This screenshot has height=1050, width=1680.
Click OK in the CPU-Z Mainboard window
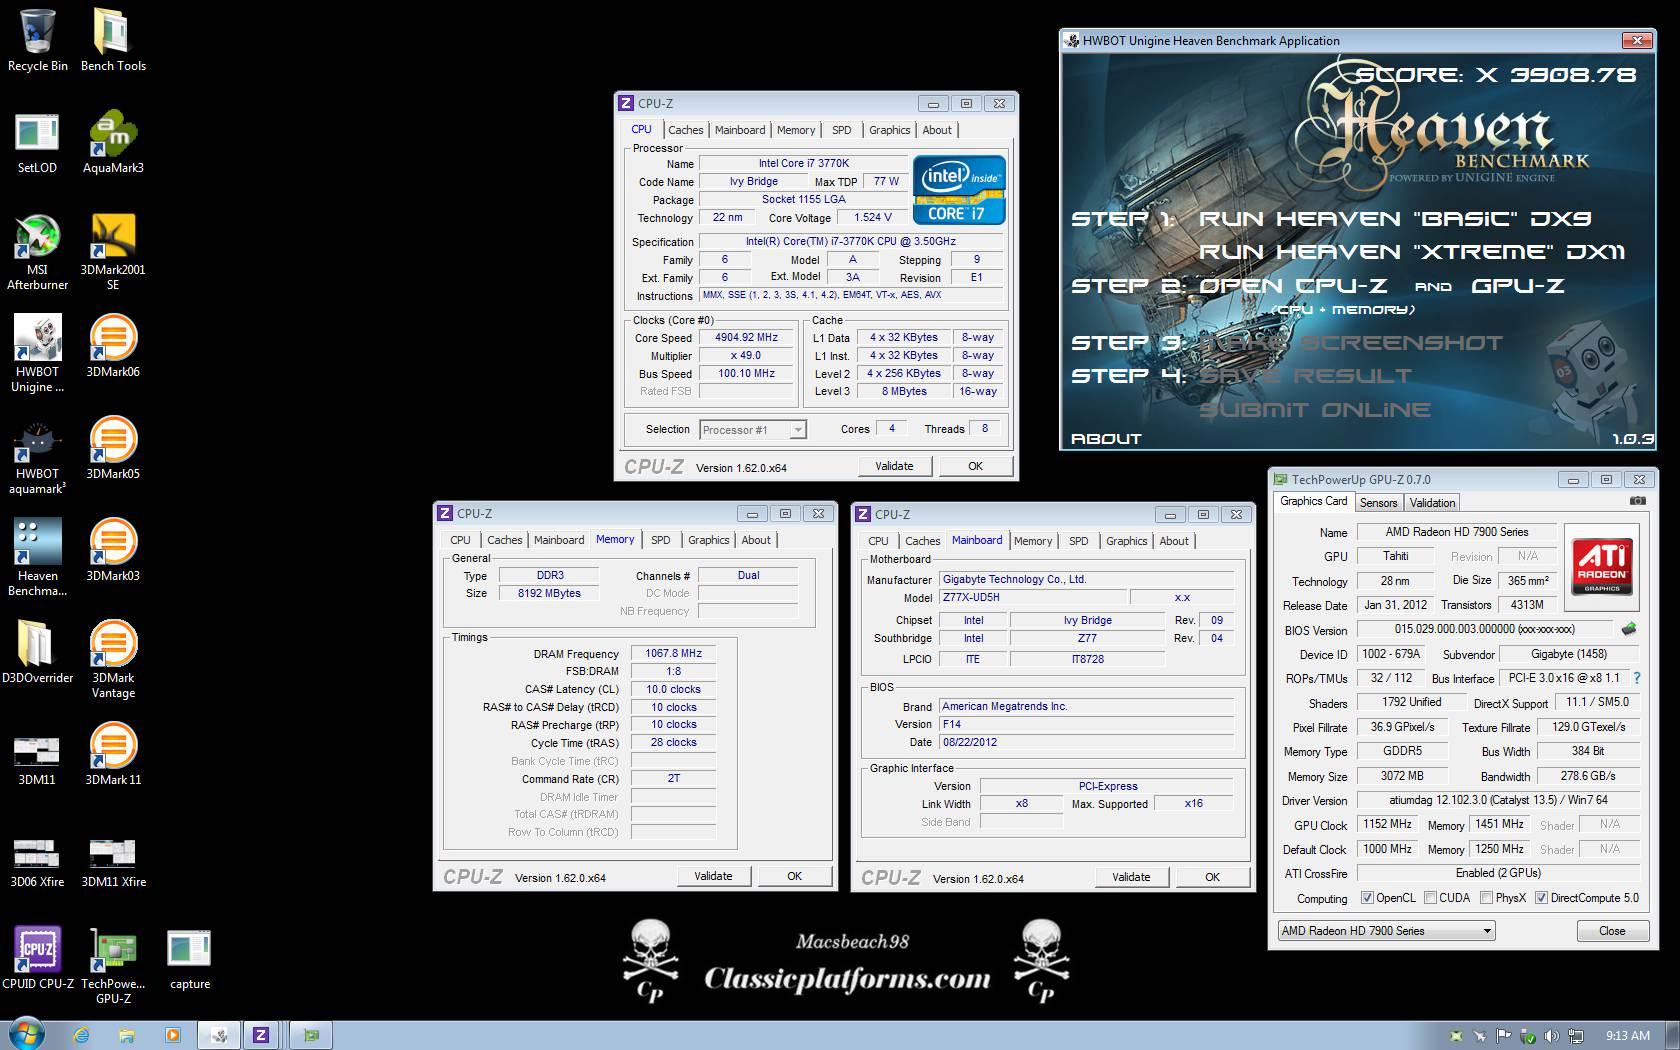coord(1212,877)
